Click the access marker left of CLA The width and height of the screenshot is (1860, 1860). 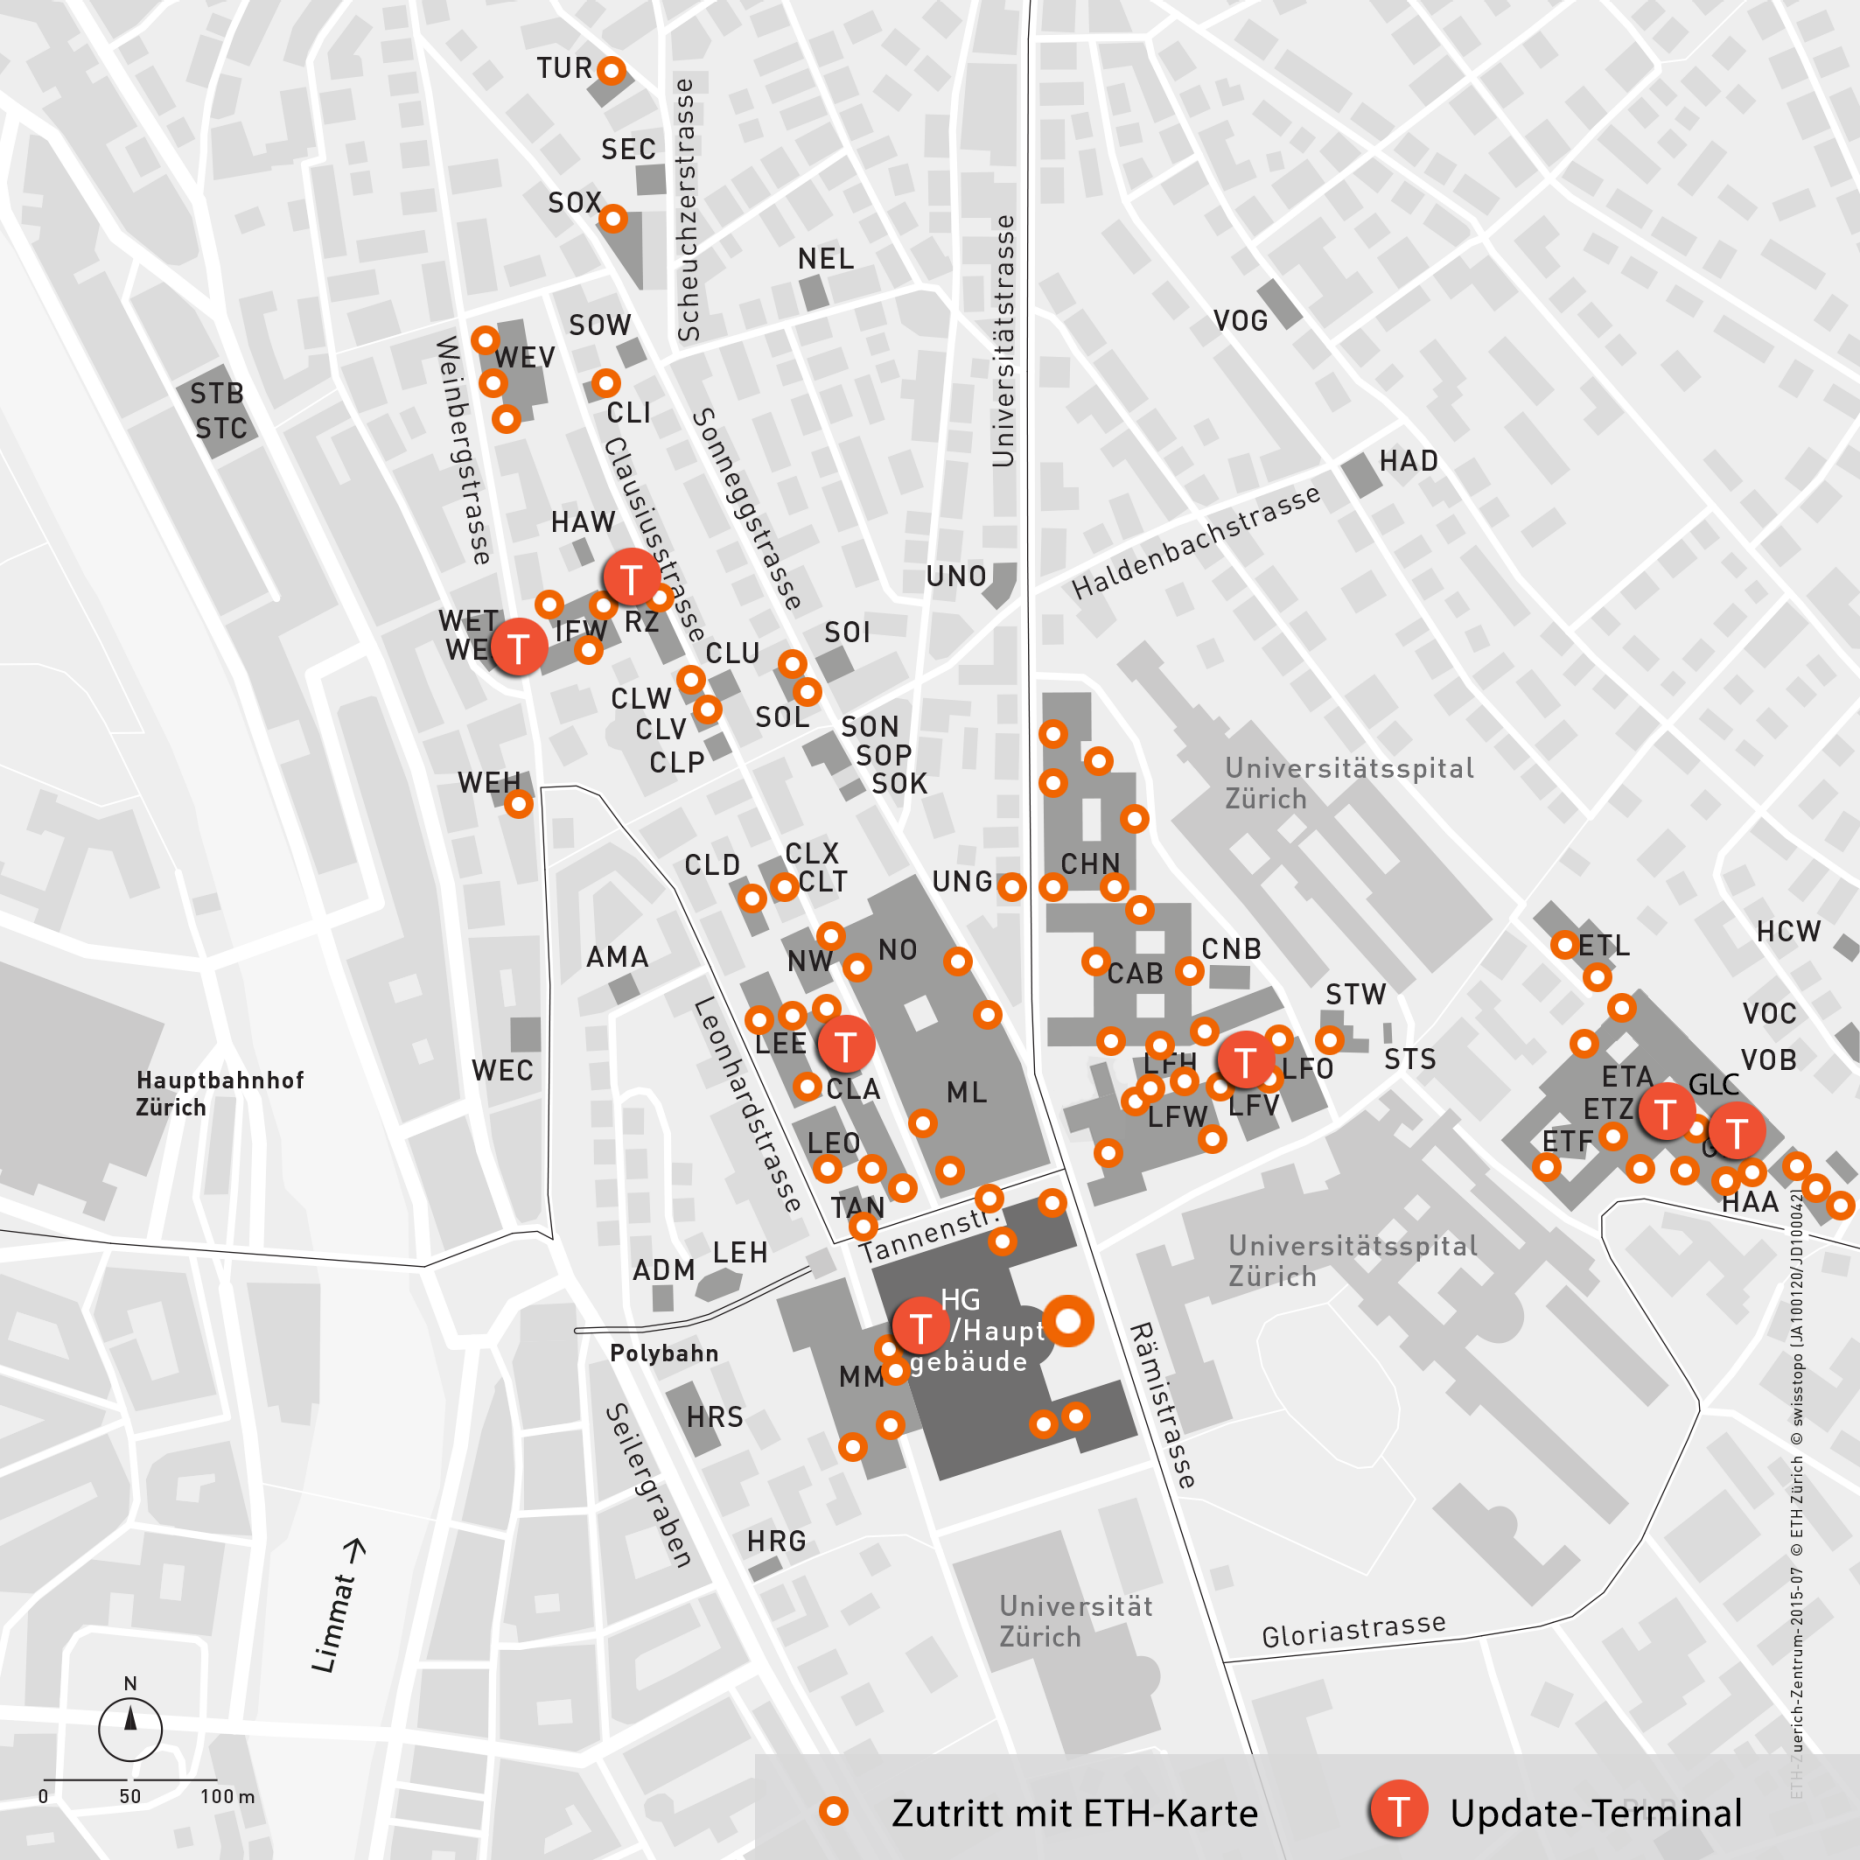(808, 1086)
